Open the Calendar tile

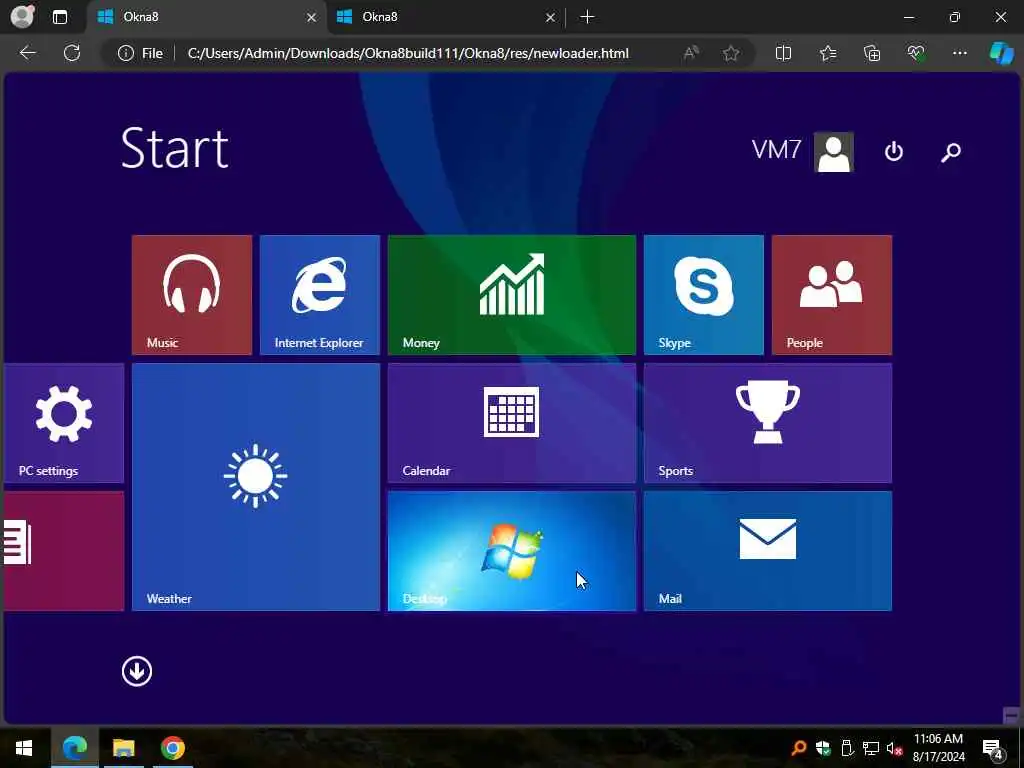511,423
